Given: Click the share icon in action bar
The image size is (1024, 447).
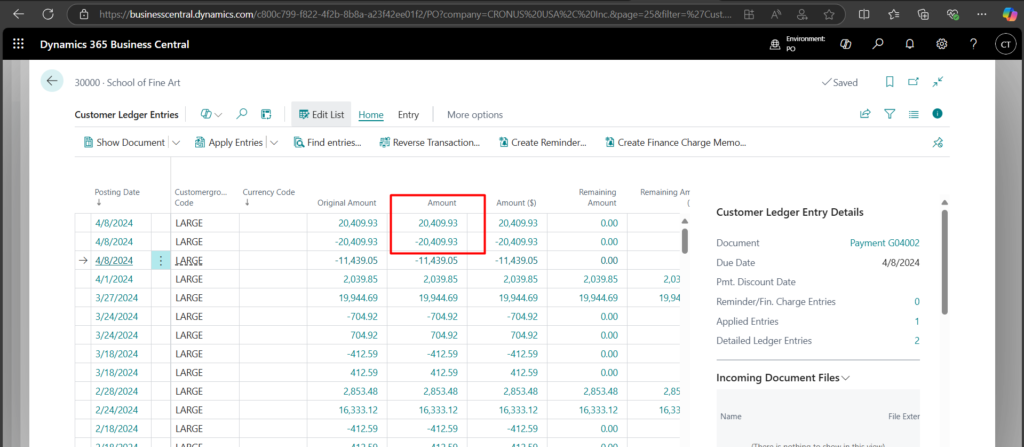Looking at the screenshot, I should pyautogui.click(x=865, y=115).
